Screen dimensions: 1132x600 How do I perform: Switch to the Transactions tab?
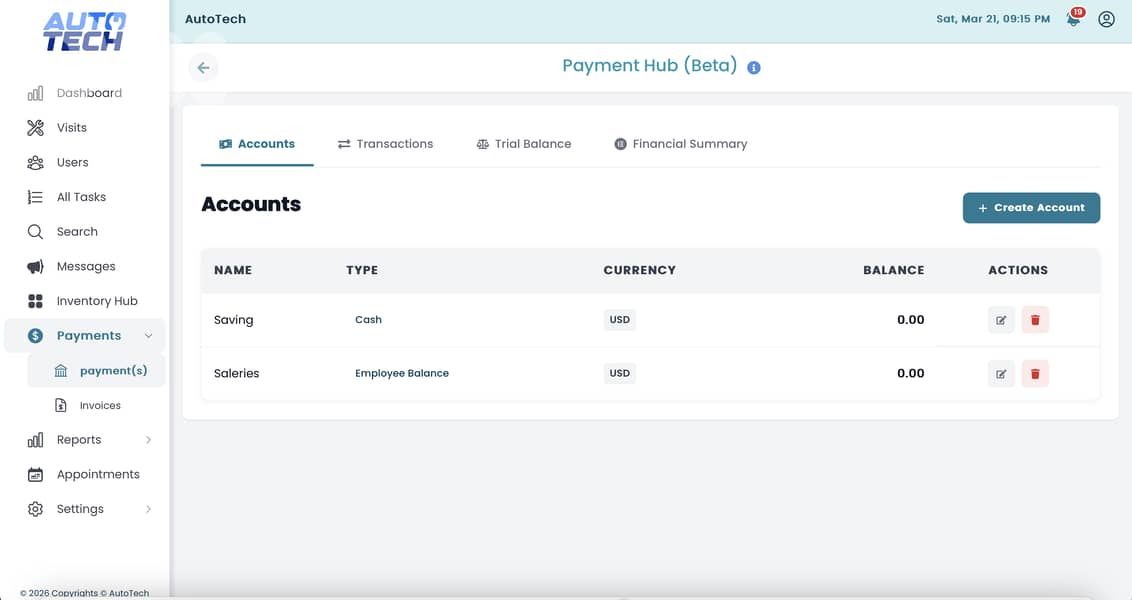[385, 144]
